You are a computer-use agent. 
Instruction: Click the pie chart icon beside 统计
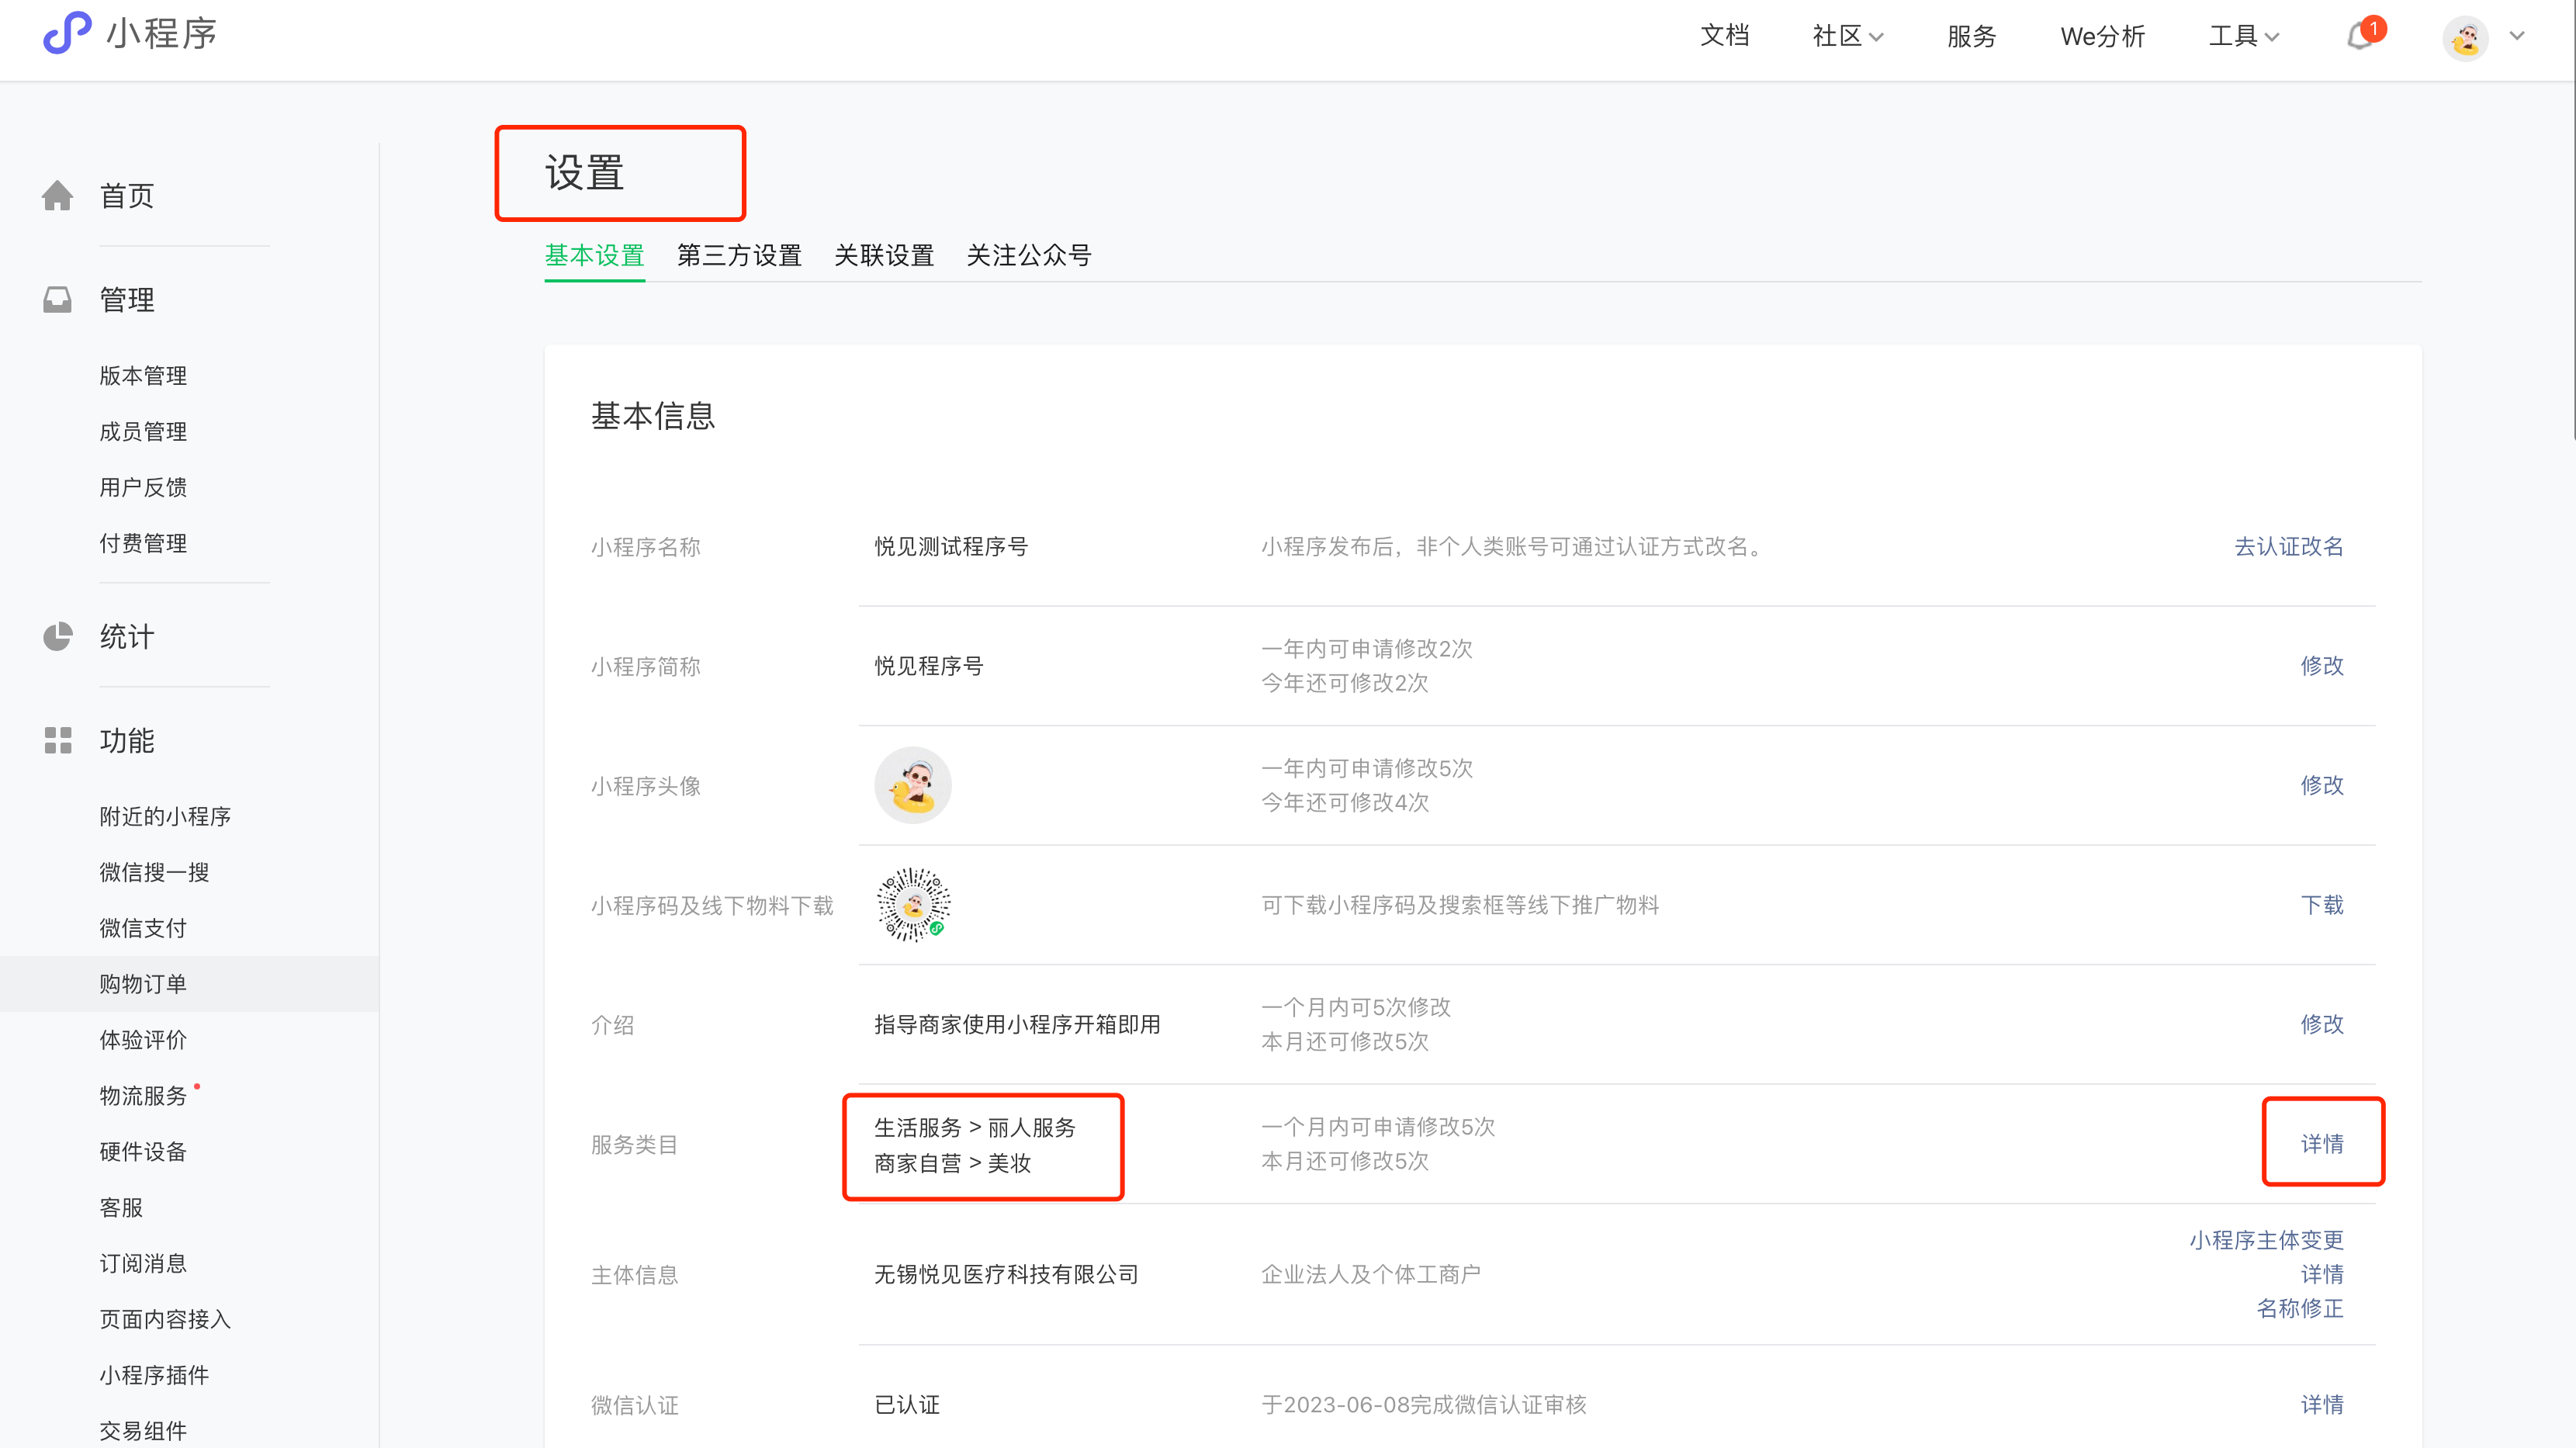[58, 636]
